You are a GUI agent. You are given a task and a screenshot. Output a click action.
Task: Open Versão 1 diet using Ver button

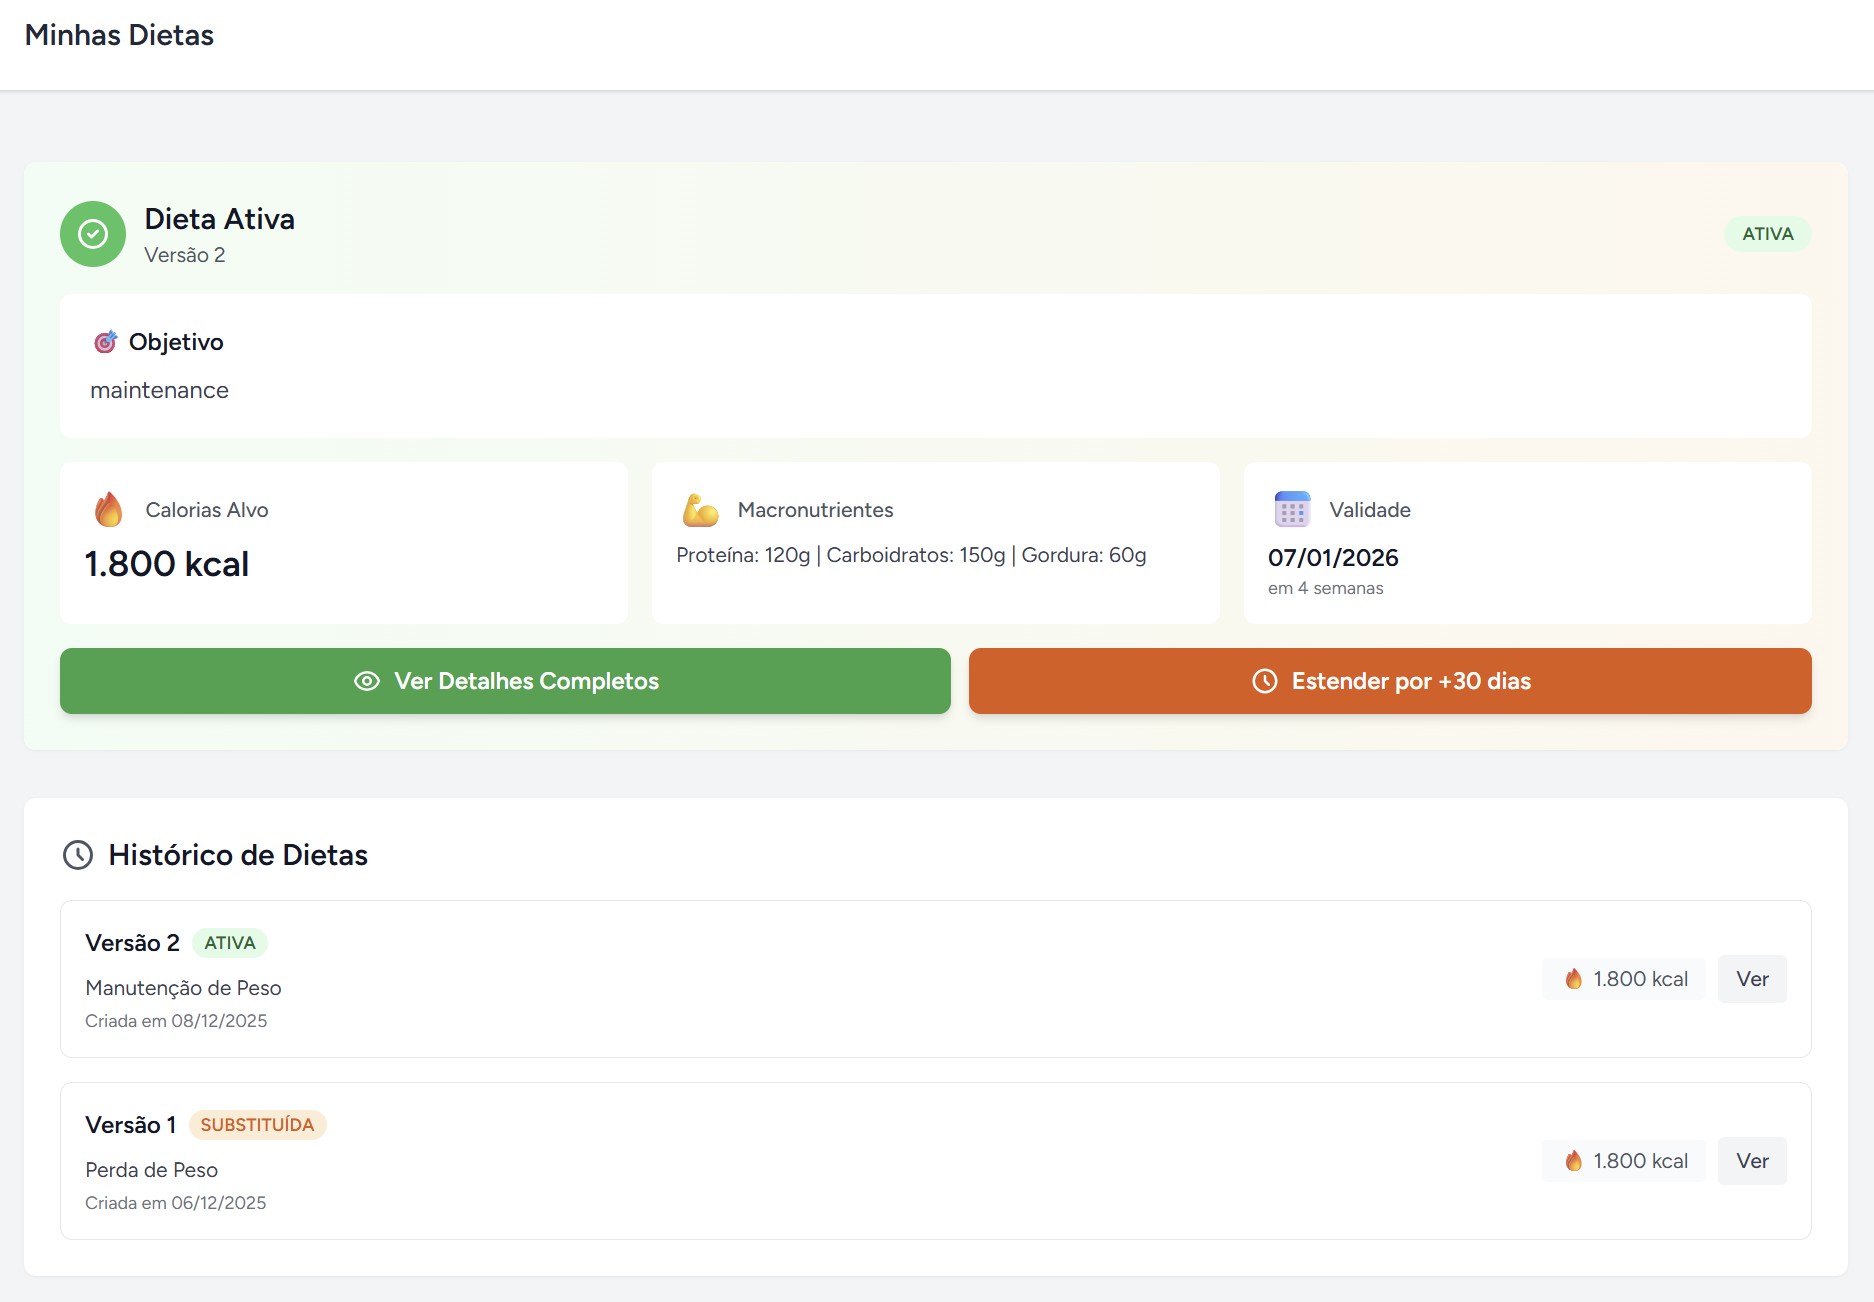coord(1751,1161)
